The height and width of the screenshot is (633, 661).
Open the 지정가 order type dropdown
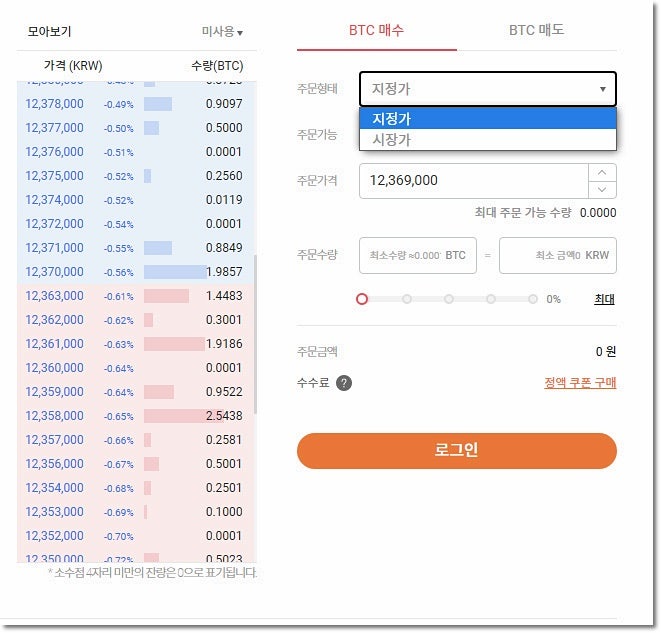click(488, 89)
